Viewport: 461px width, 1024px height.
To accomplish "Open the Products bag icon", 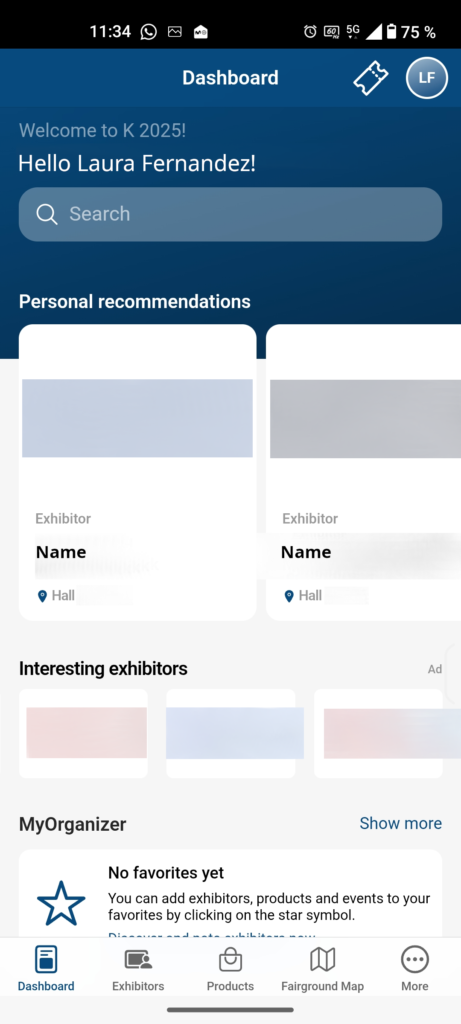I will coord(230,959).
